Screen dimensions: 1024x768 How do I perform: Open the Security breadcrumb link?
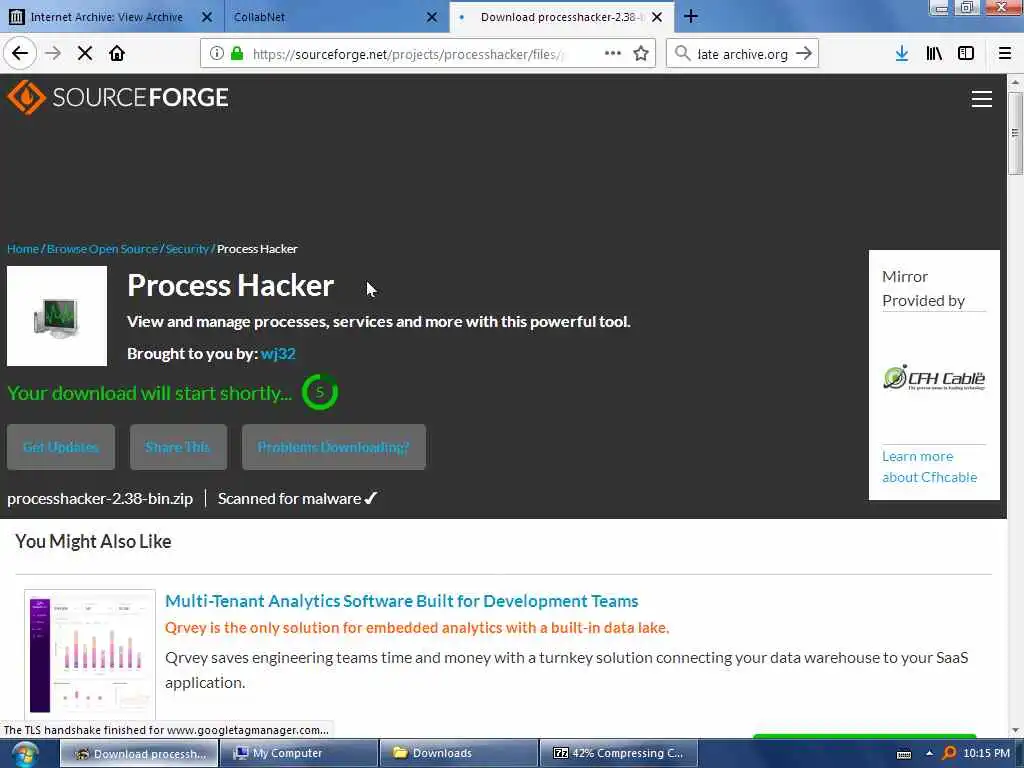pos(187,249)
